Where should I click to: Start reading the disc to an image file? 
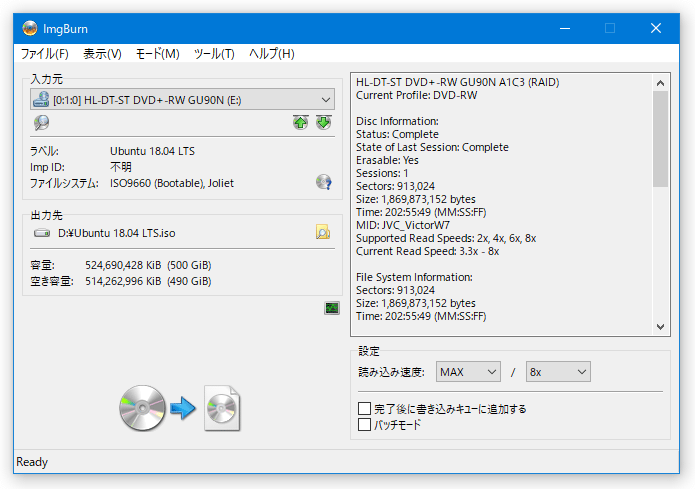coord(180,408)
